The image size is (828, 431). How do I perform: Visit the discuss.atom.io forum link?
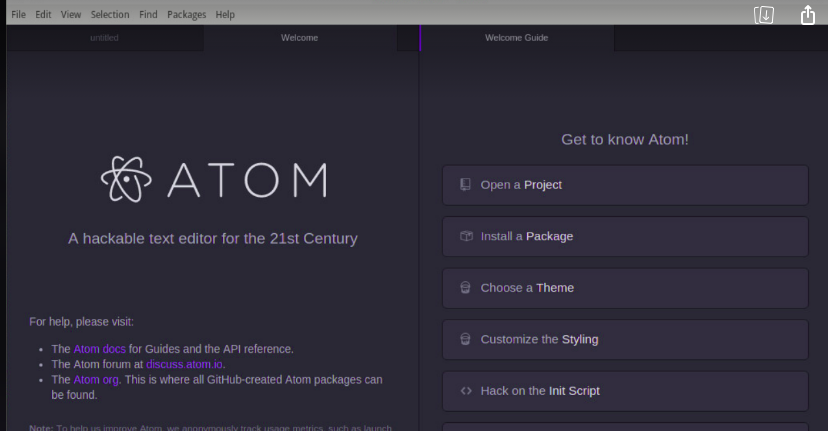(x=184, y=364)
